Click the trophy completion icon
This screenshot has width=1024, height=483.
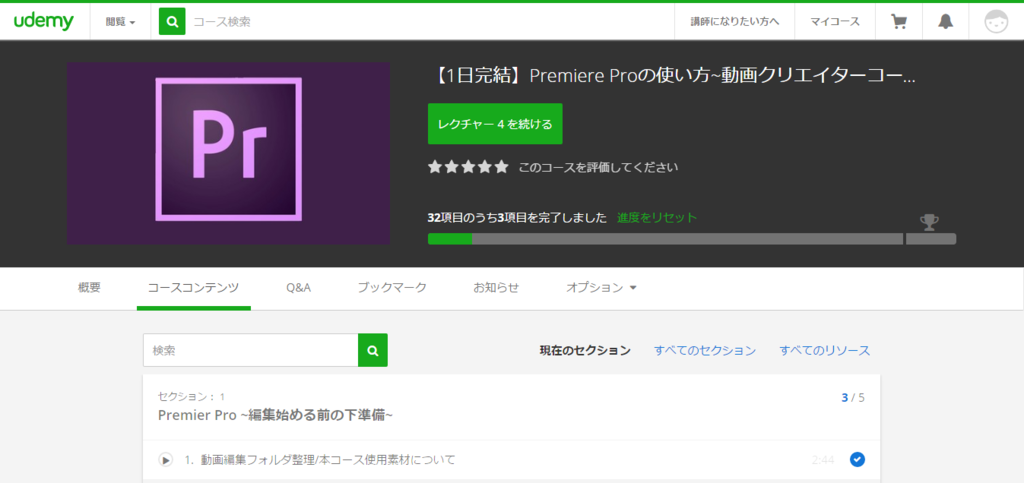point(929,223)
